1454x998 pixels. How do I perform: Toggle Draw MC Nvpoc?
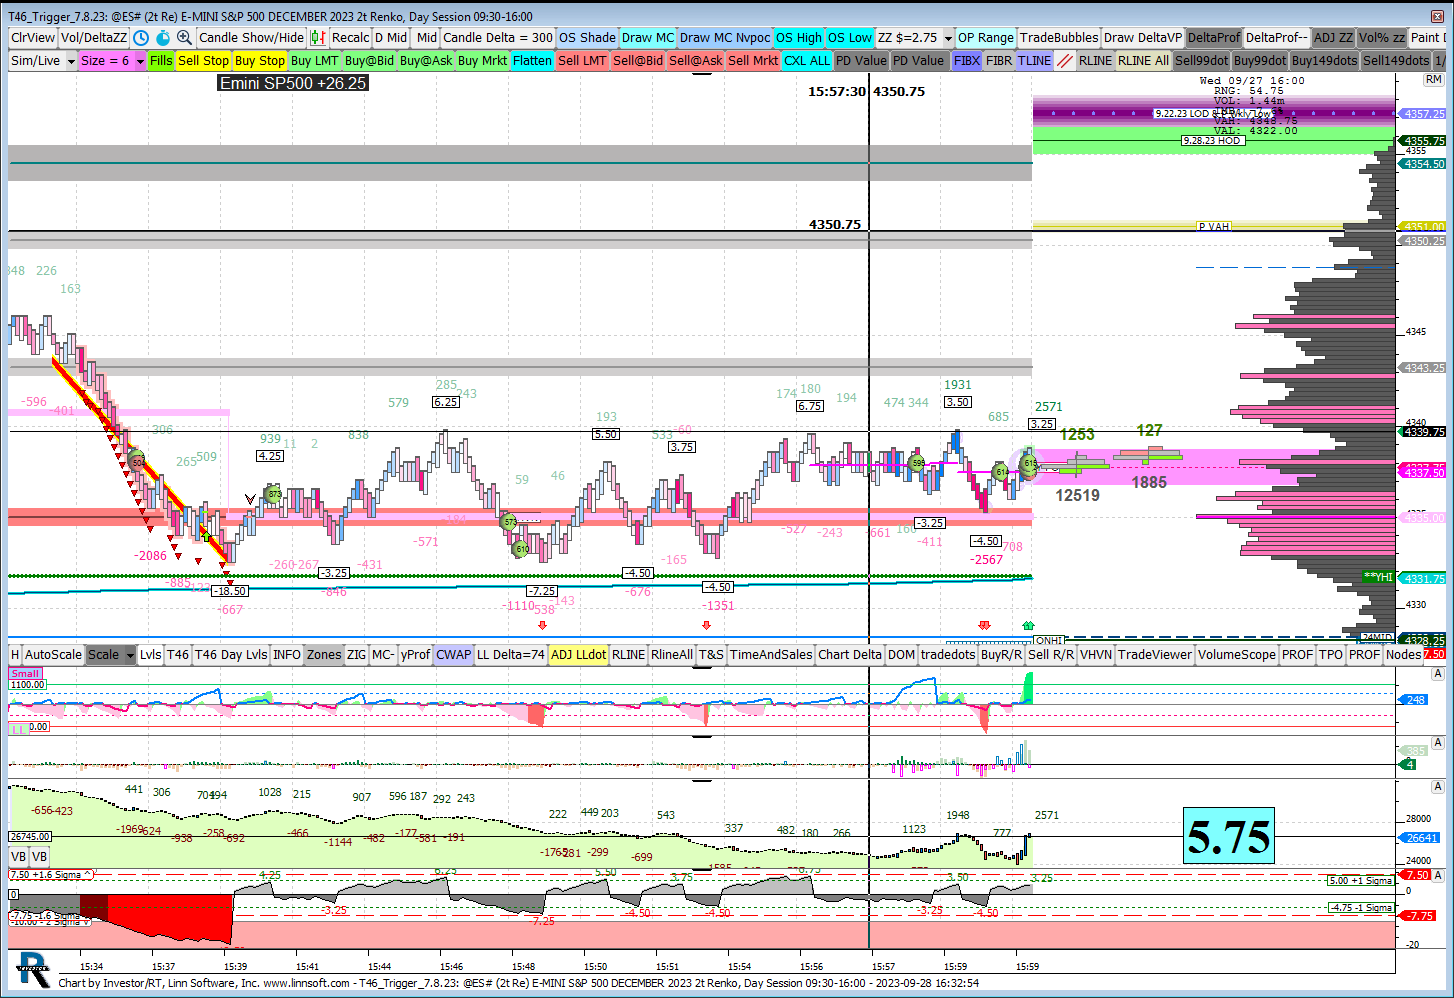point(725,37)
